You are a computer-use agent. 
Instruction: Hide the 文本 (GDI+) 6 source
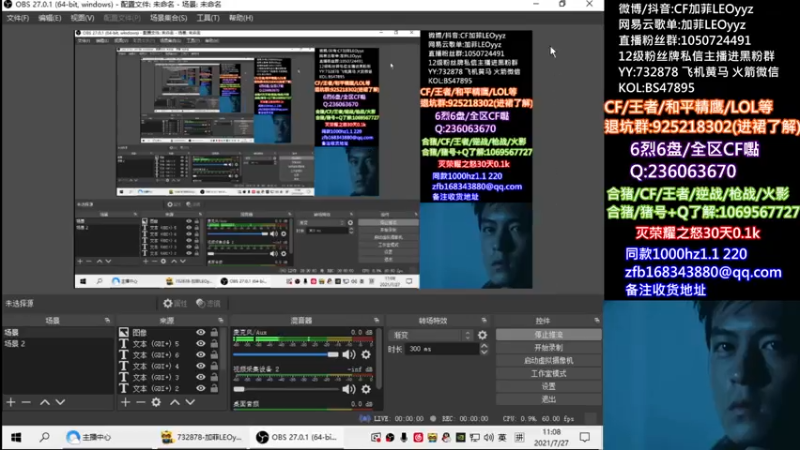pyautogui.click(x=201, y=355)
